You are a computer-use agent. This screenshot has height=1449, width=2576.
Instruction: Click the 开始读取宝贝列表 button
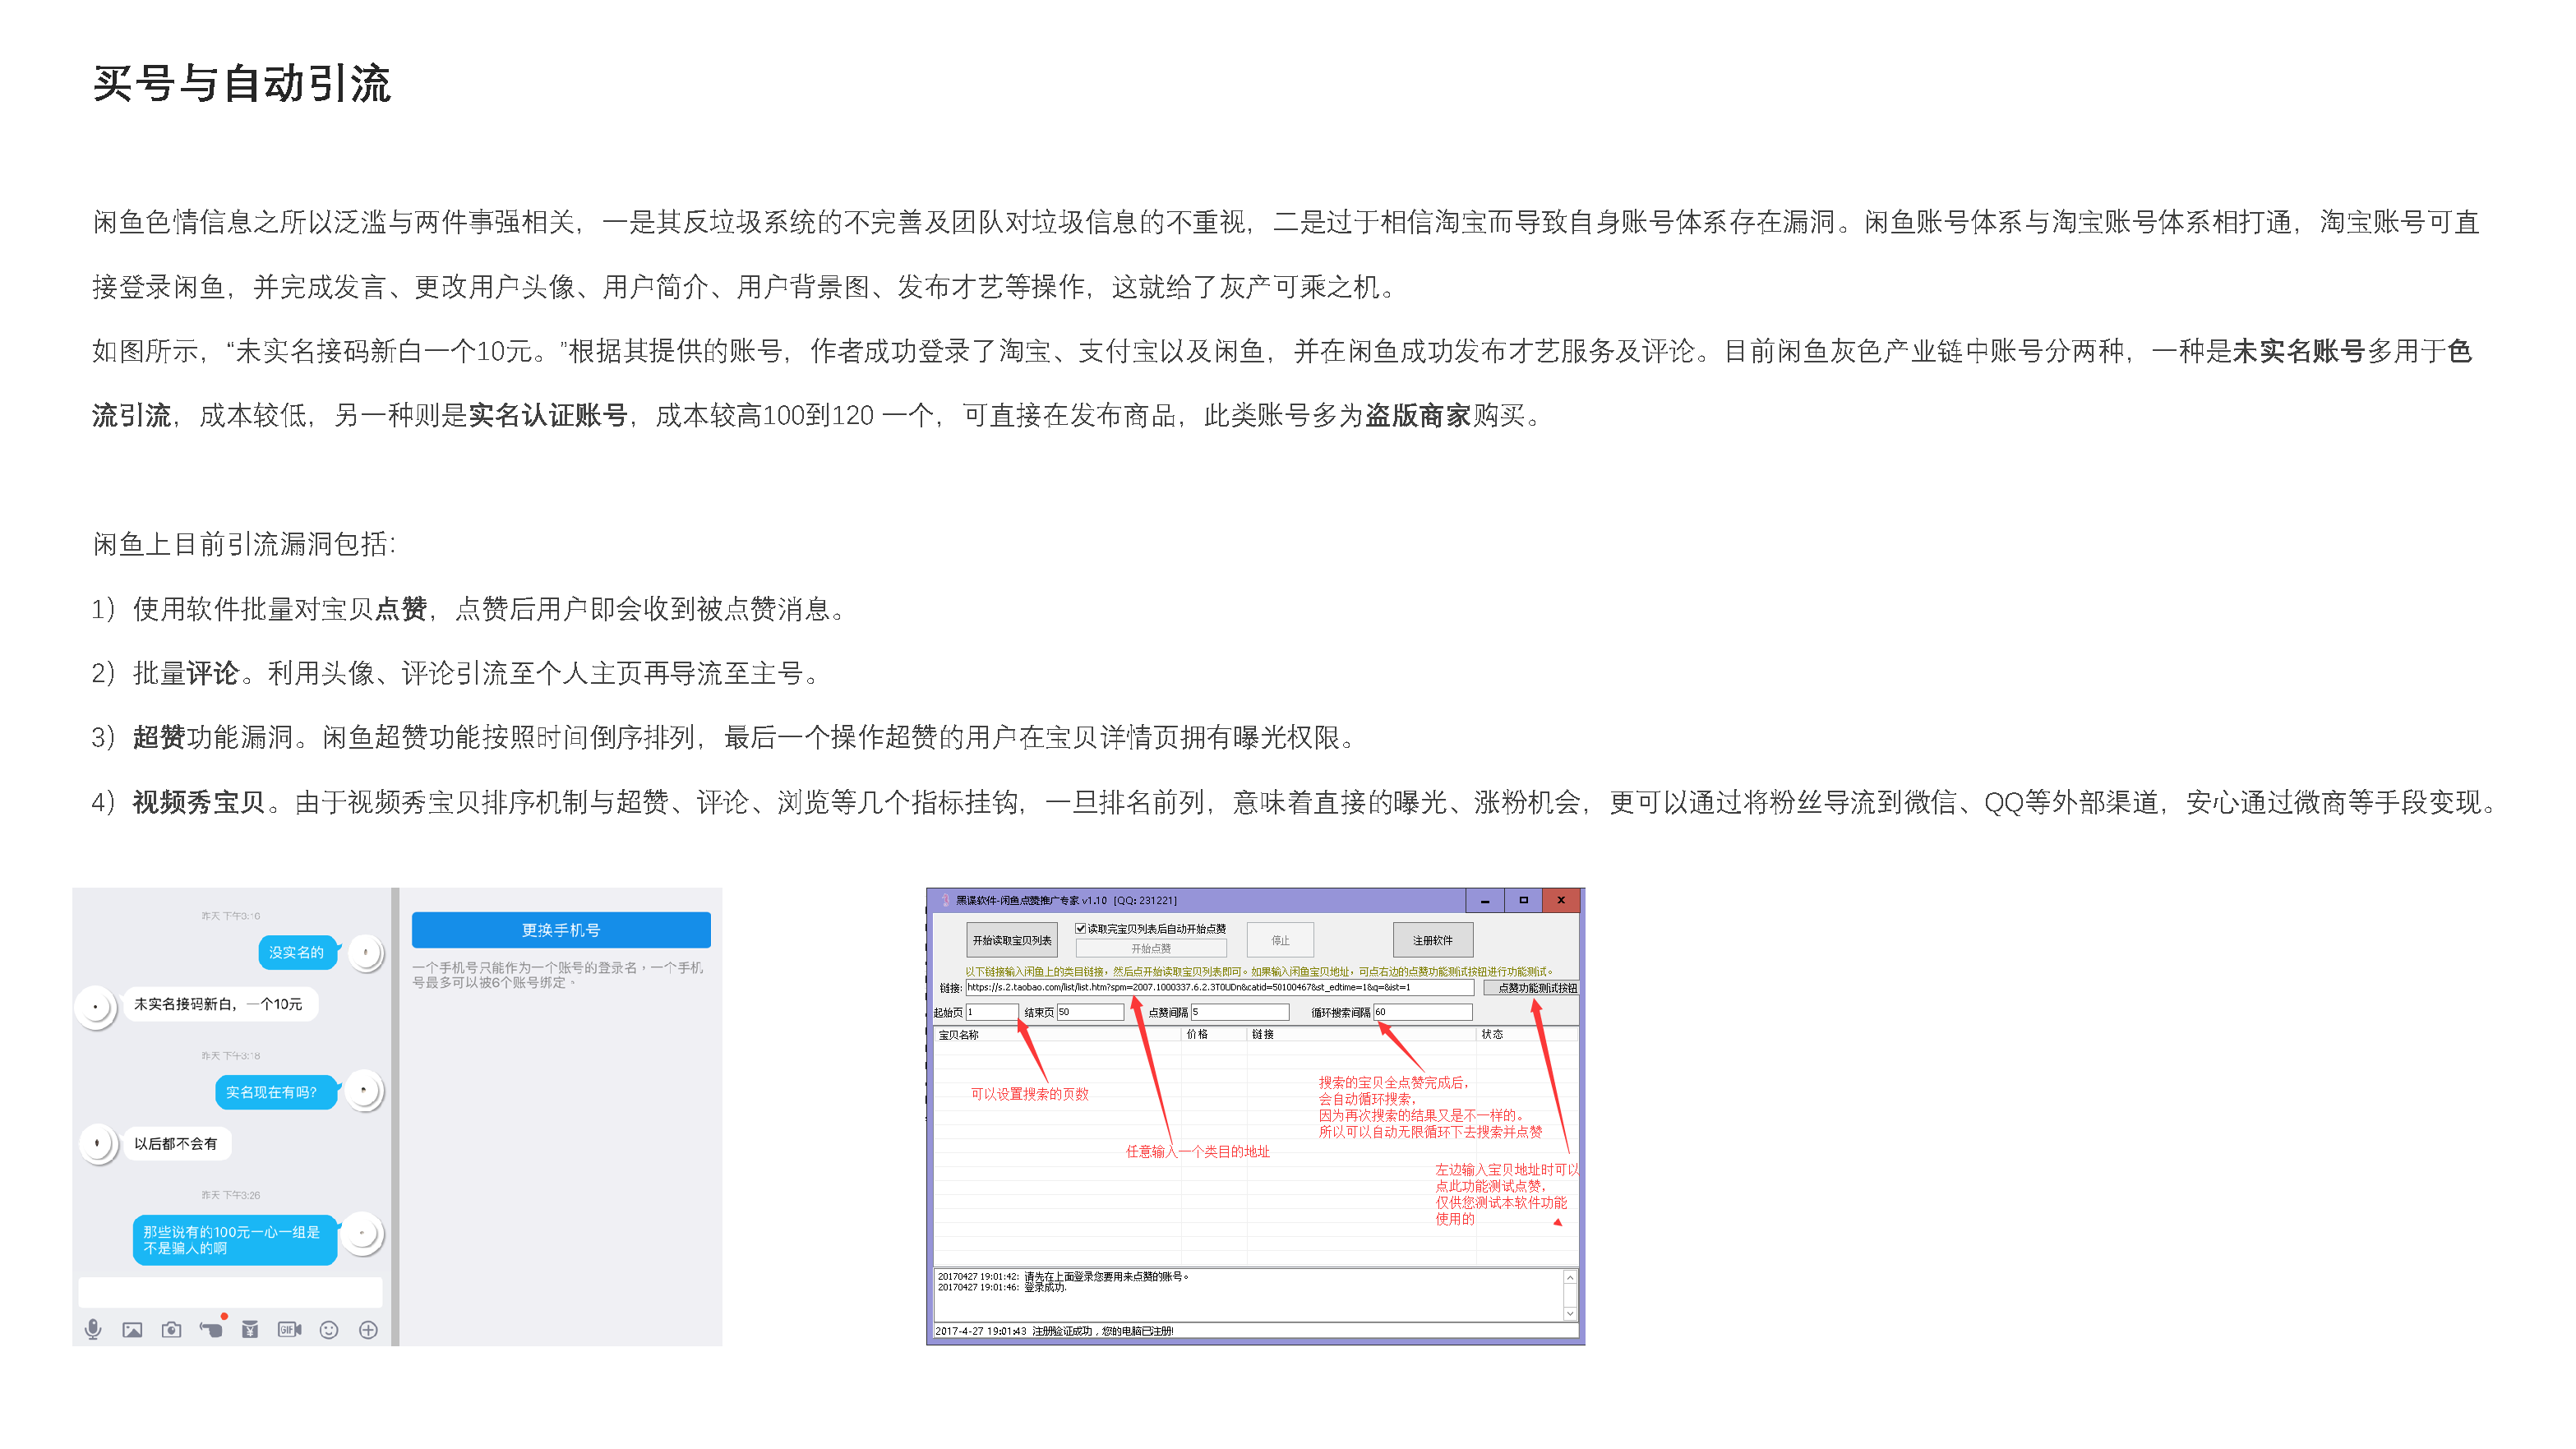[x=1011, y=940]
